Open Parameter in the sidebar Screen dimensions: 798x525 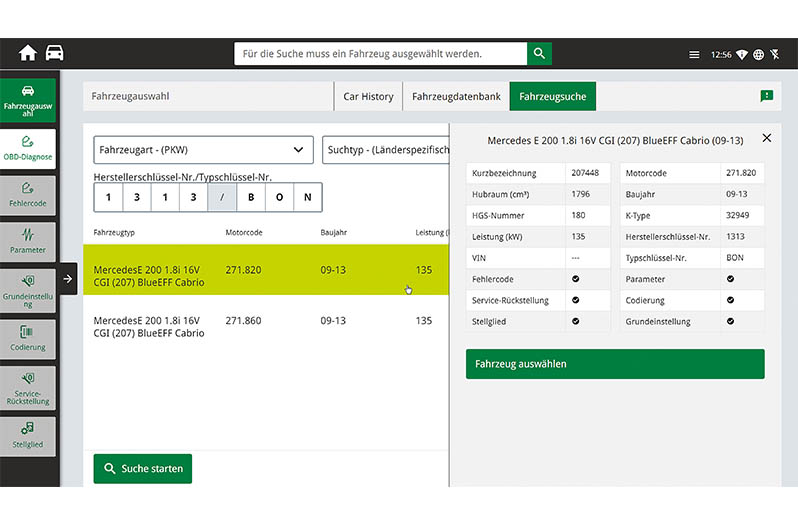[28, 241]
